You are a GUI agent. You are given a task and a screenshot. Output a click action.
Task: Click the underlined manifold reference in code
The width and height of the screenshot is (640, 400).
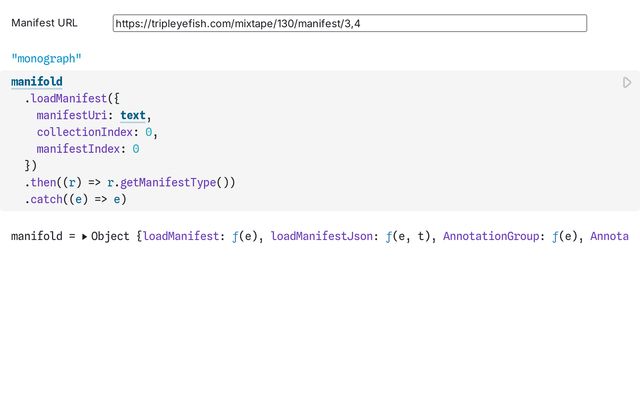(x=36, y=81)
